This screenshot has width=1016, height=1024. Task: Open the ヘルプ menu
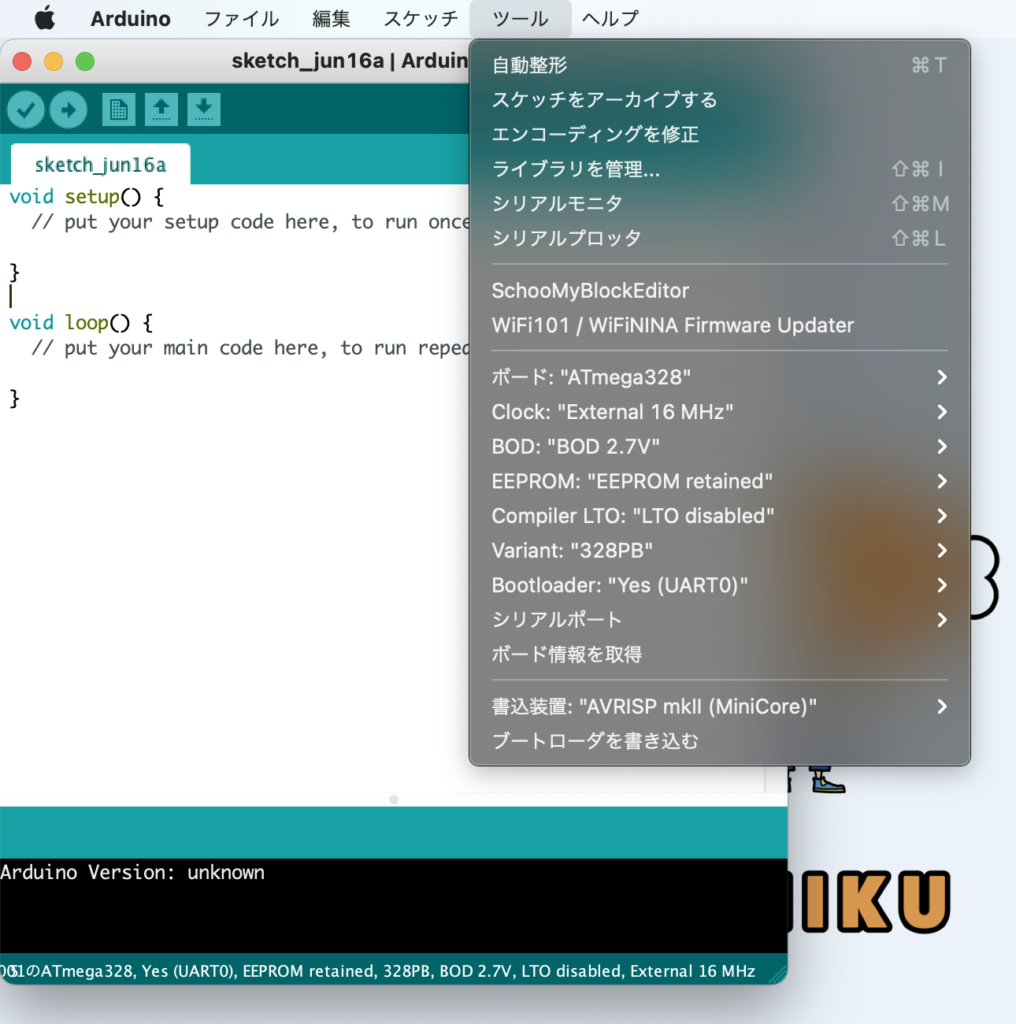click(x=611, y=18)
